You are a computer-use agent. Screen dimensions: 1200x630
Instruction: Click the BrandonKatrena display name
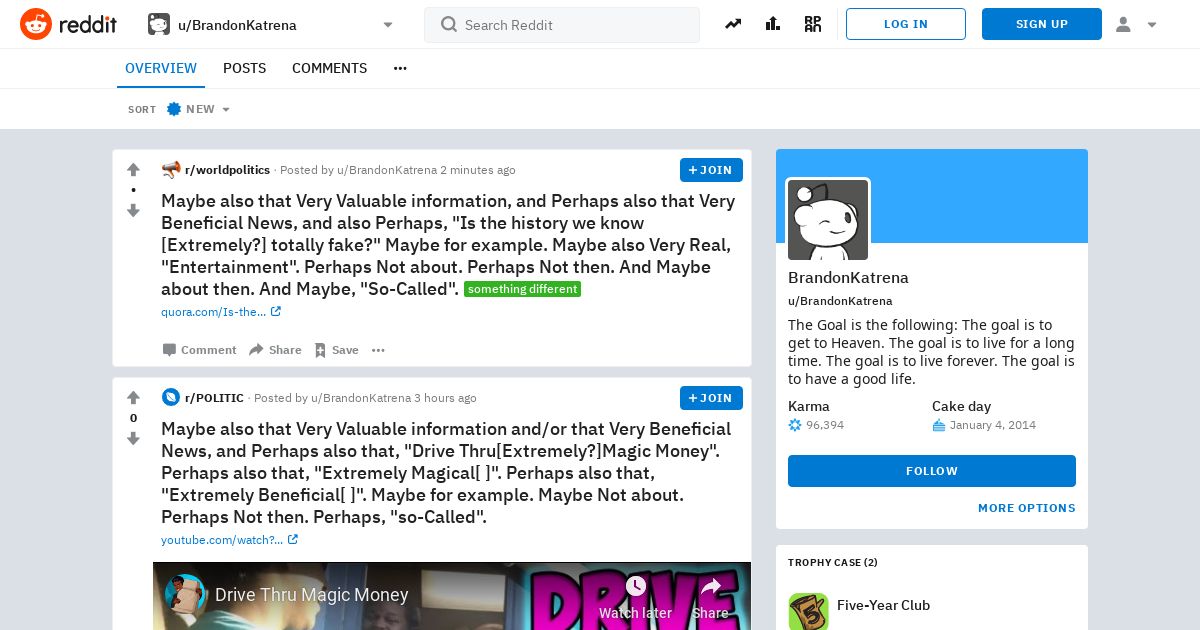848,278
